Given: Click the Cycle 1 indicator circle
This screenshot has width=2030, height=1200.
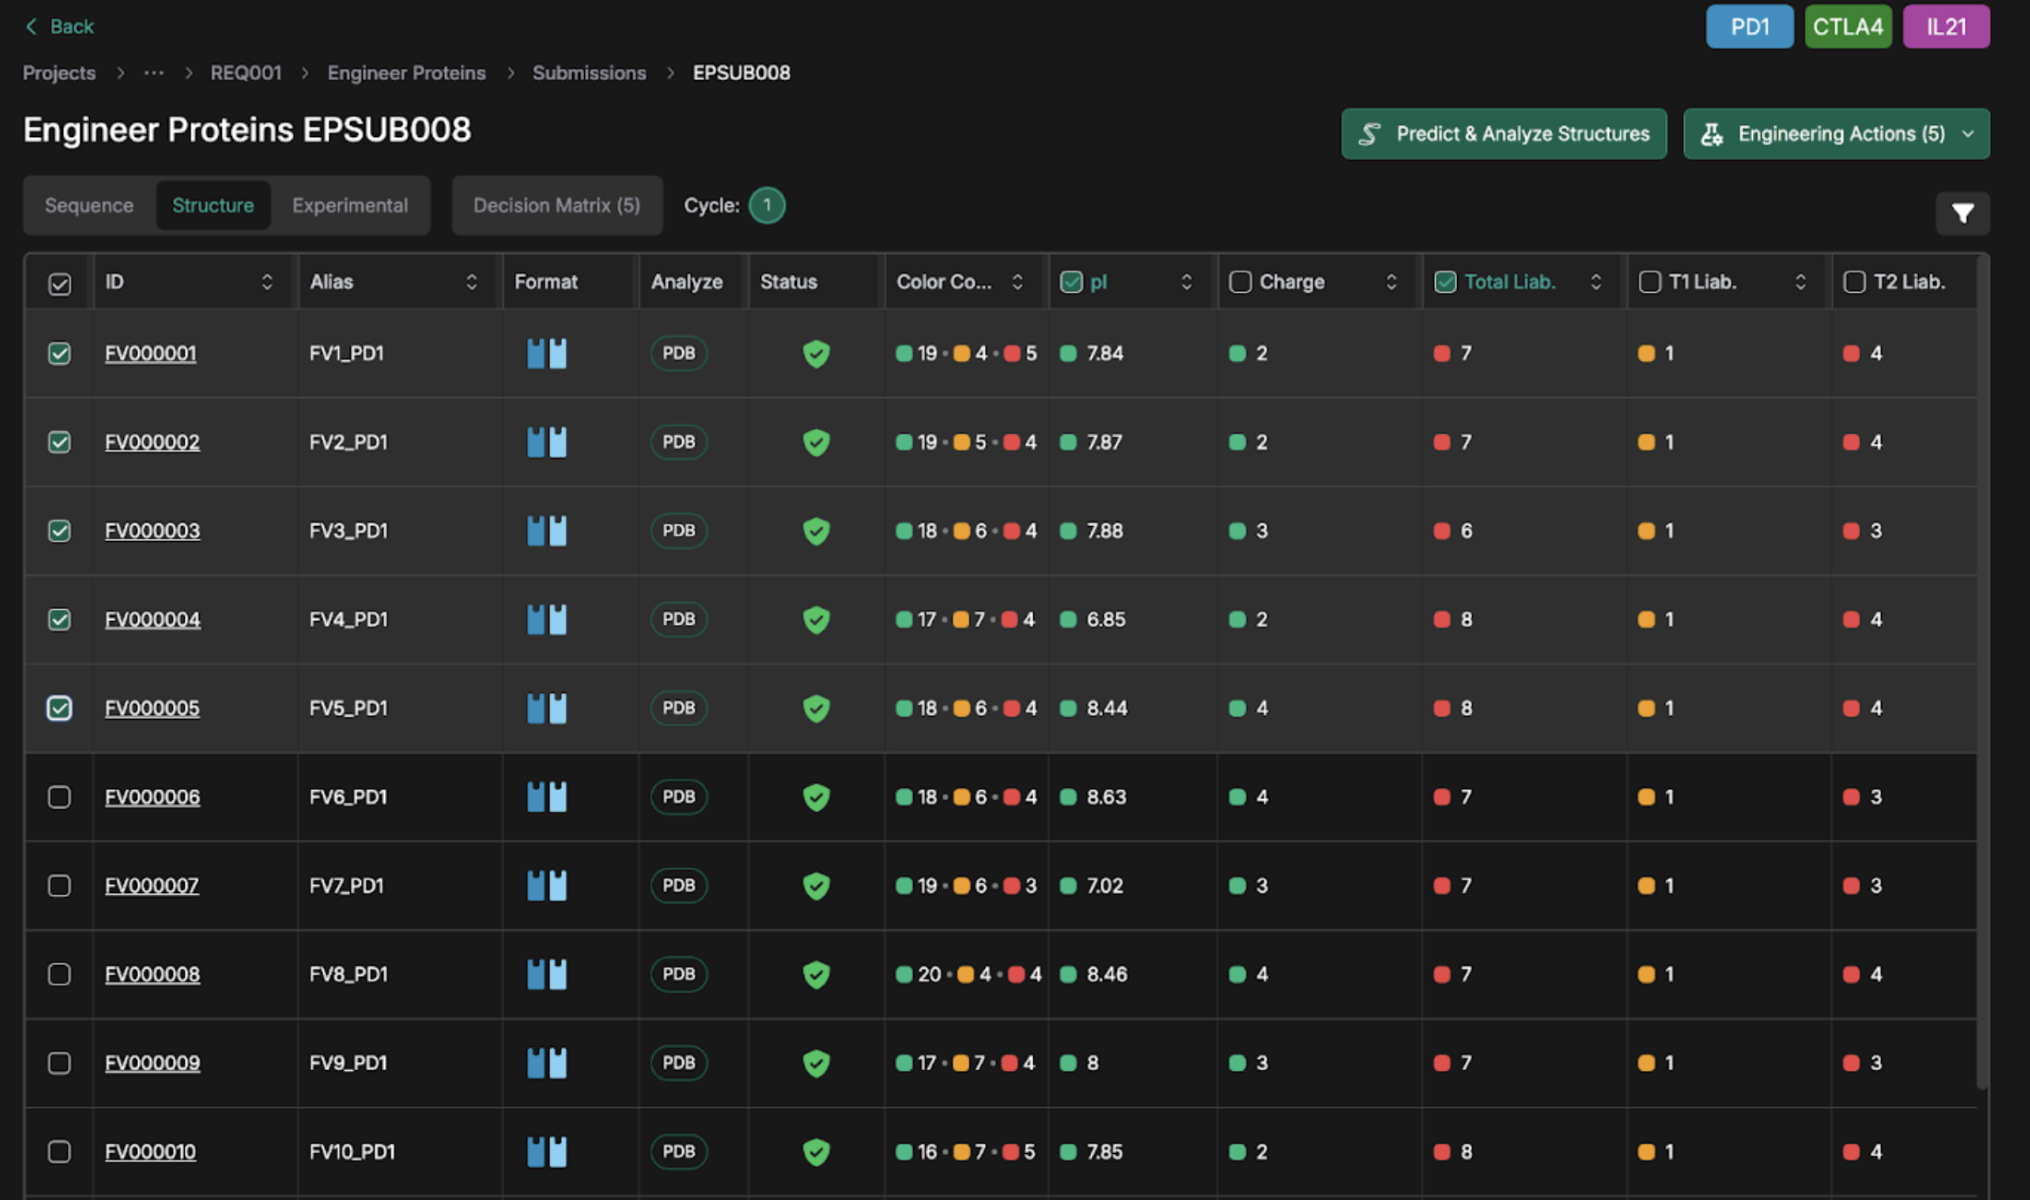Looking at the screenshot, I should click(767, 205).
